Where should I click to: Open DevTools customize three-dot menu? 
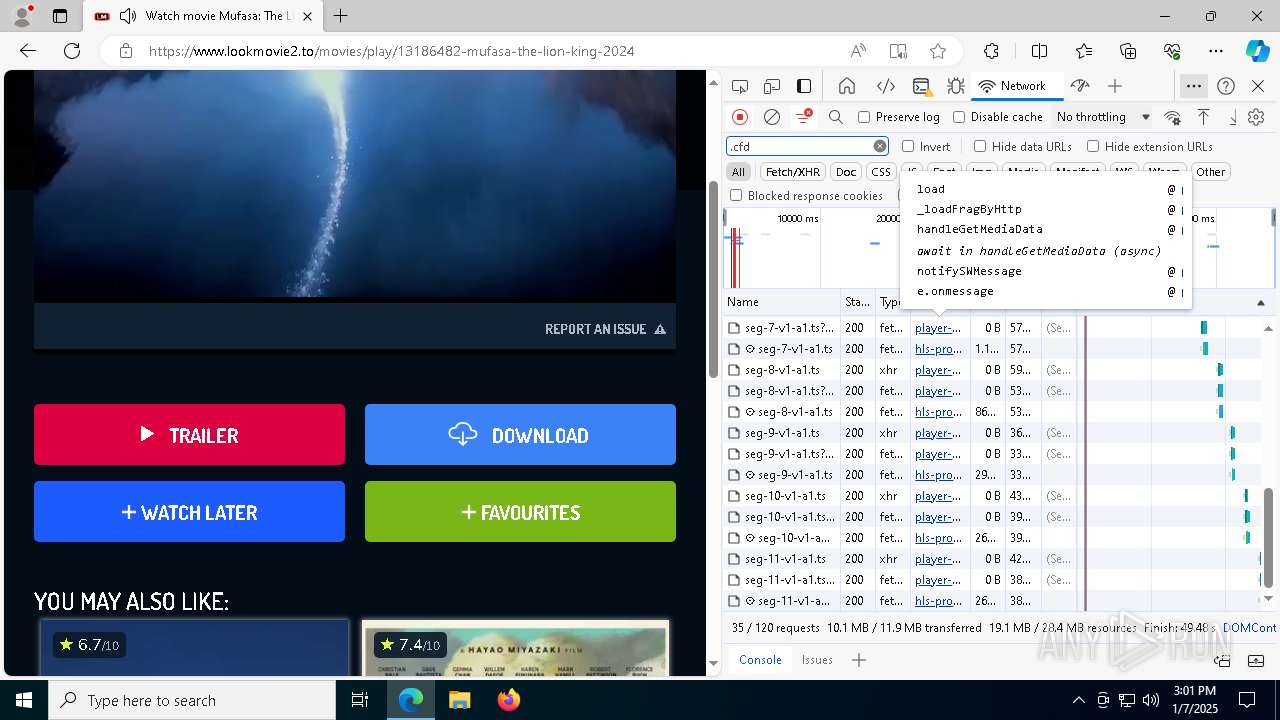click(1194, 86)
